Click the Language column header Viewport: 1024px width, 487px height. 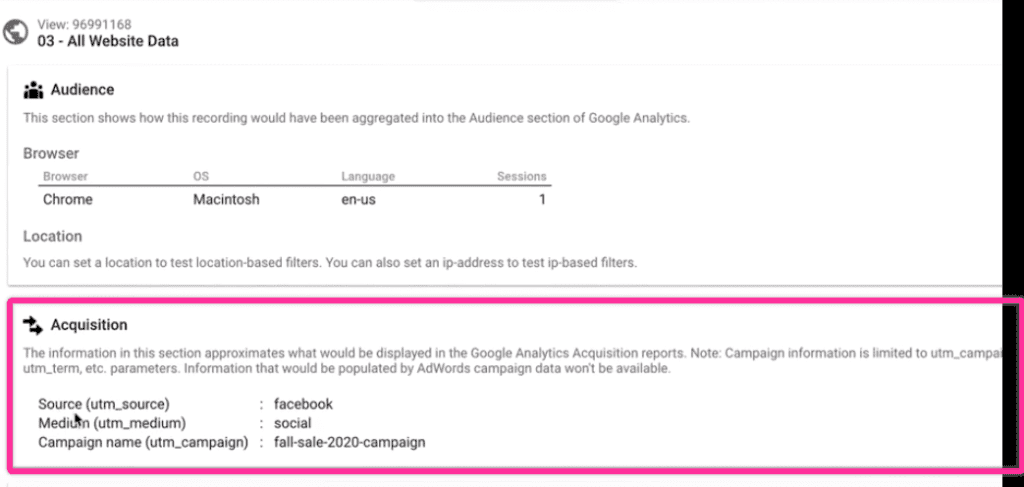[x=368, y=176]
